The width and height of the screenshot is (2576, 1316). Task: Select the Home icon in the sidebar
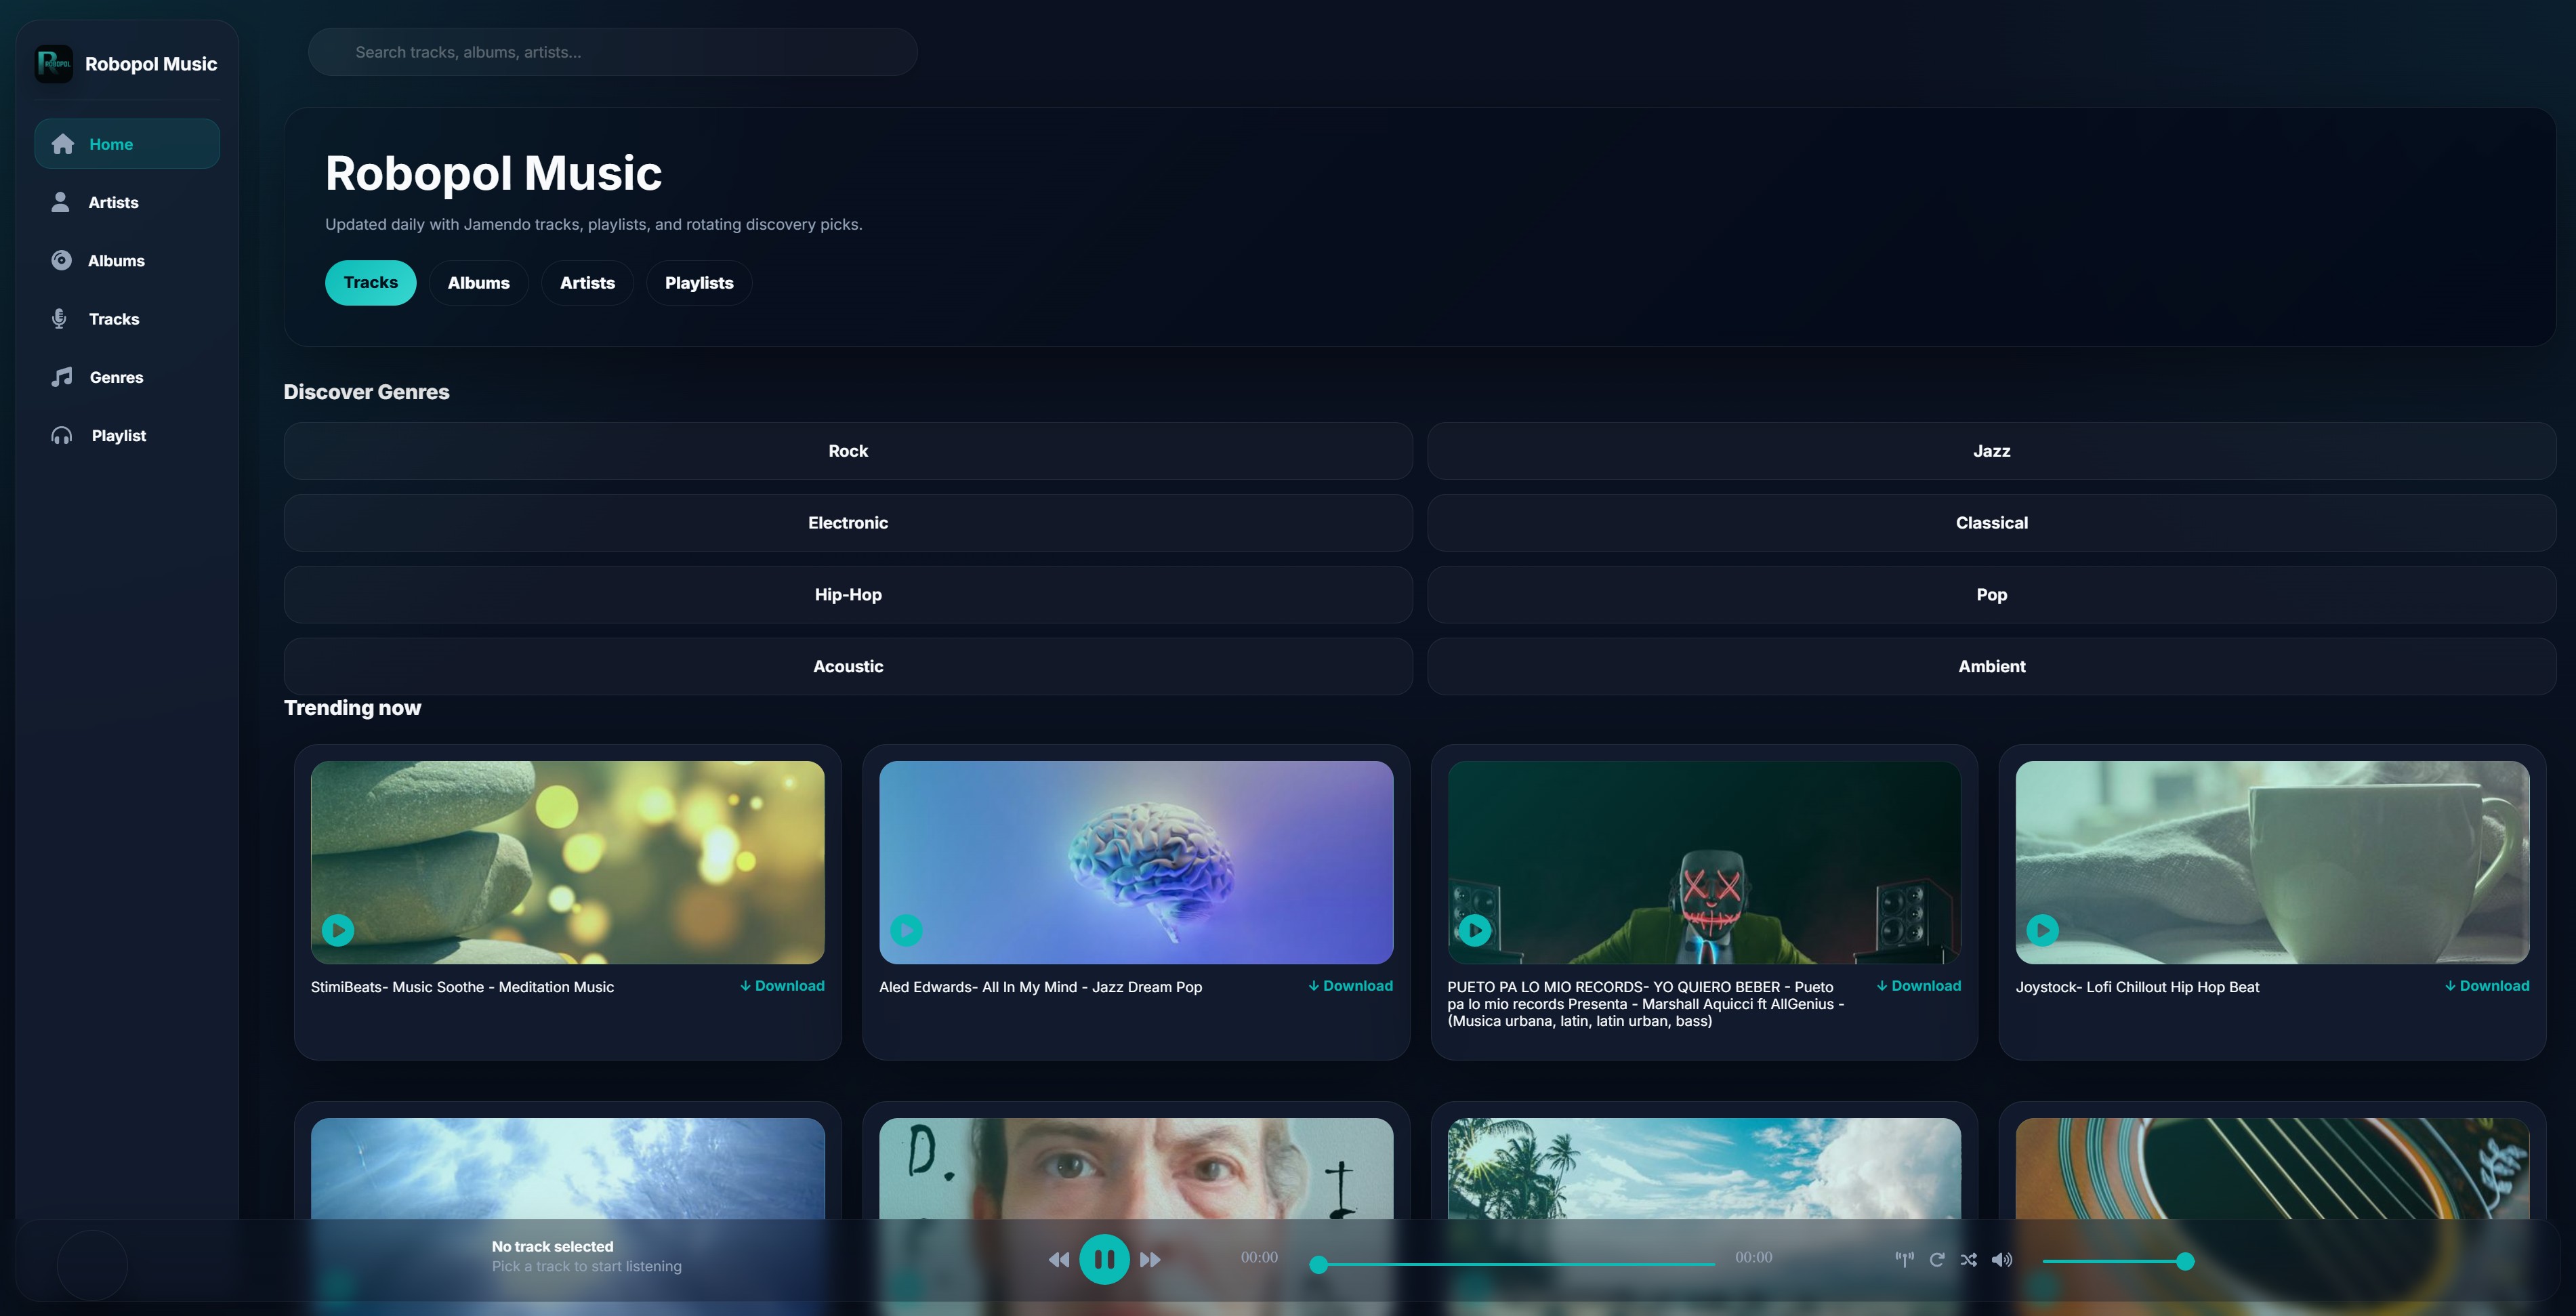(62, 143)
